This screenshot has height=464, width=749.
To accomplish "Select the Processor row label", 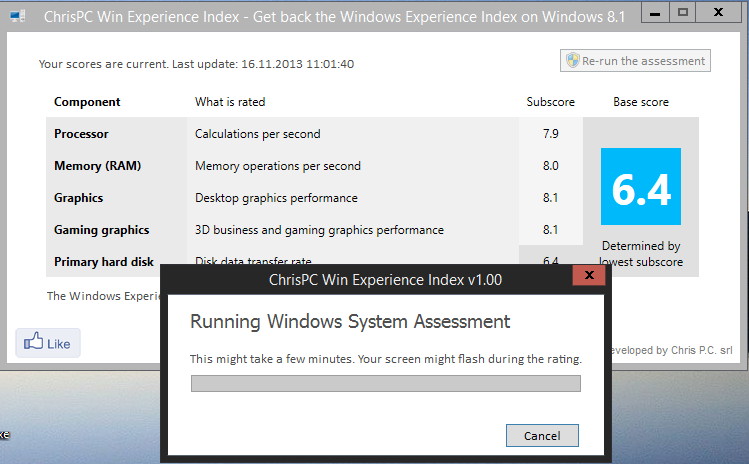I will coord(81,134).
